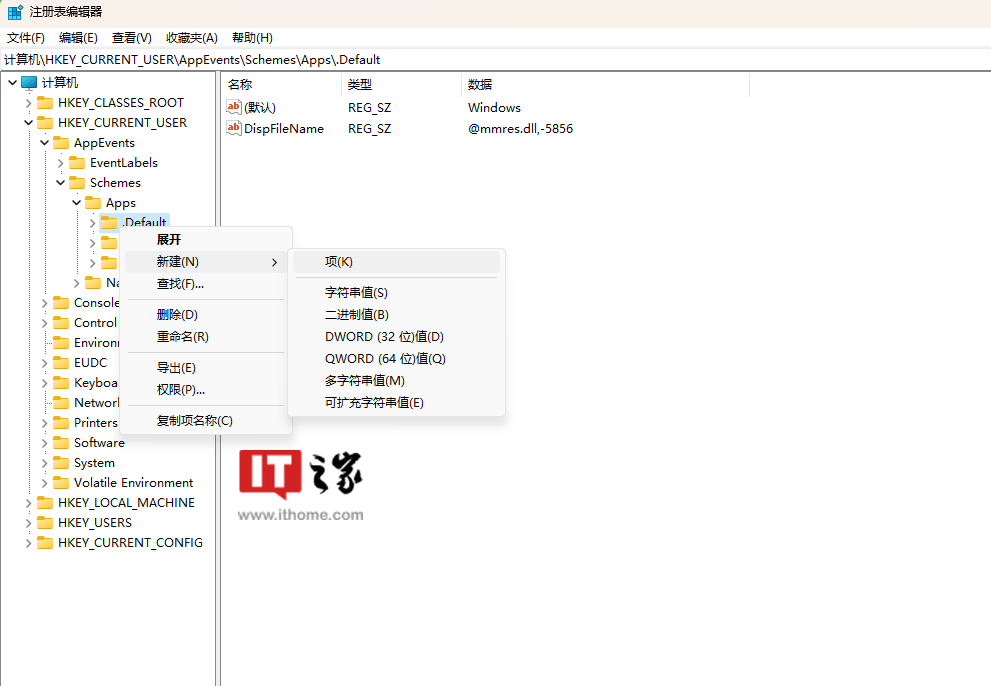Image resolution: width=991 pixels, height=686 pixels.
Task: Click the AppEvents folder icon
Action: click(61, 142)
